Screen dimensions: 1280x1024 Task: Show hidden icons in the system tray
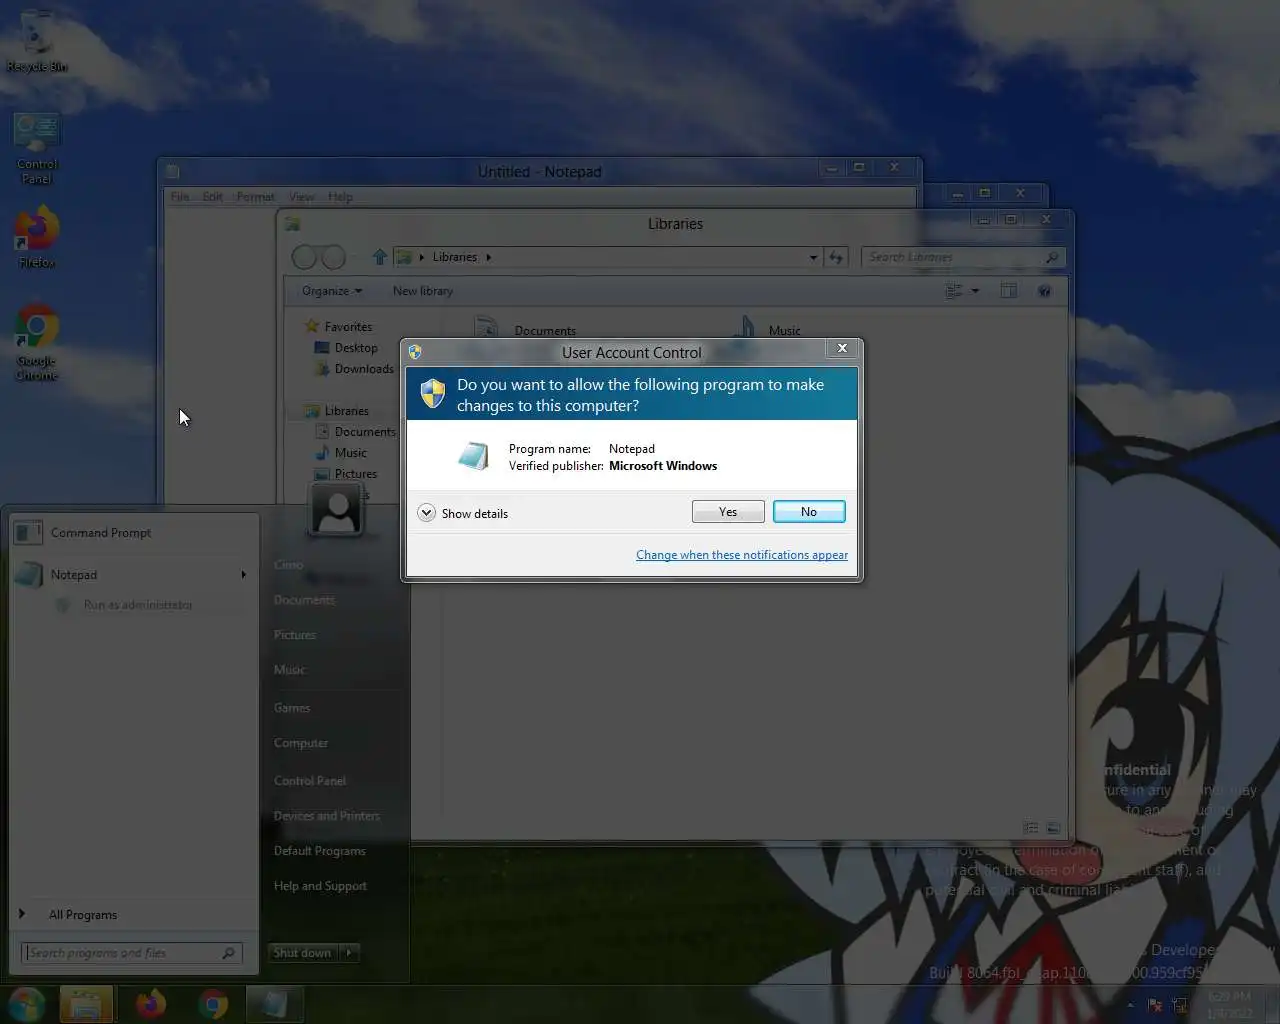1131,1005
